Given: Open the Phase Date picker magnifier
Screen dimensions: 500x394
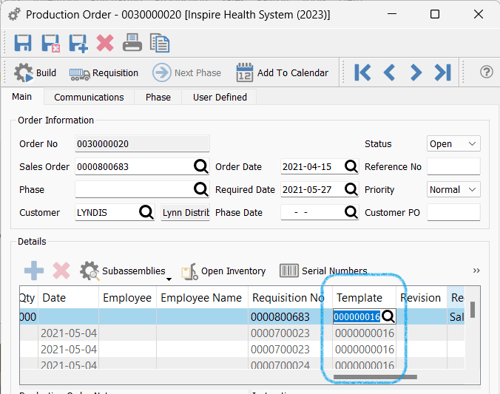Looking at the screenshot, I should (351, 212).
